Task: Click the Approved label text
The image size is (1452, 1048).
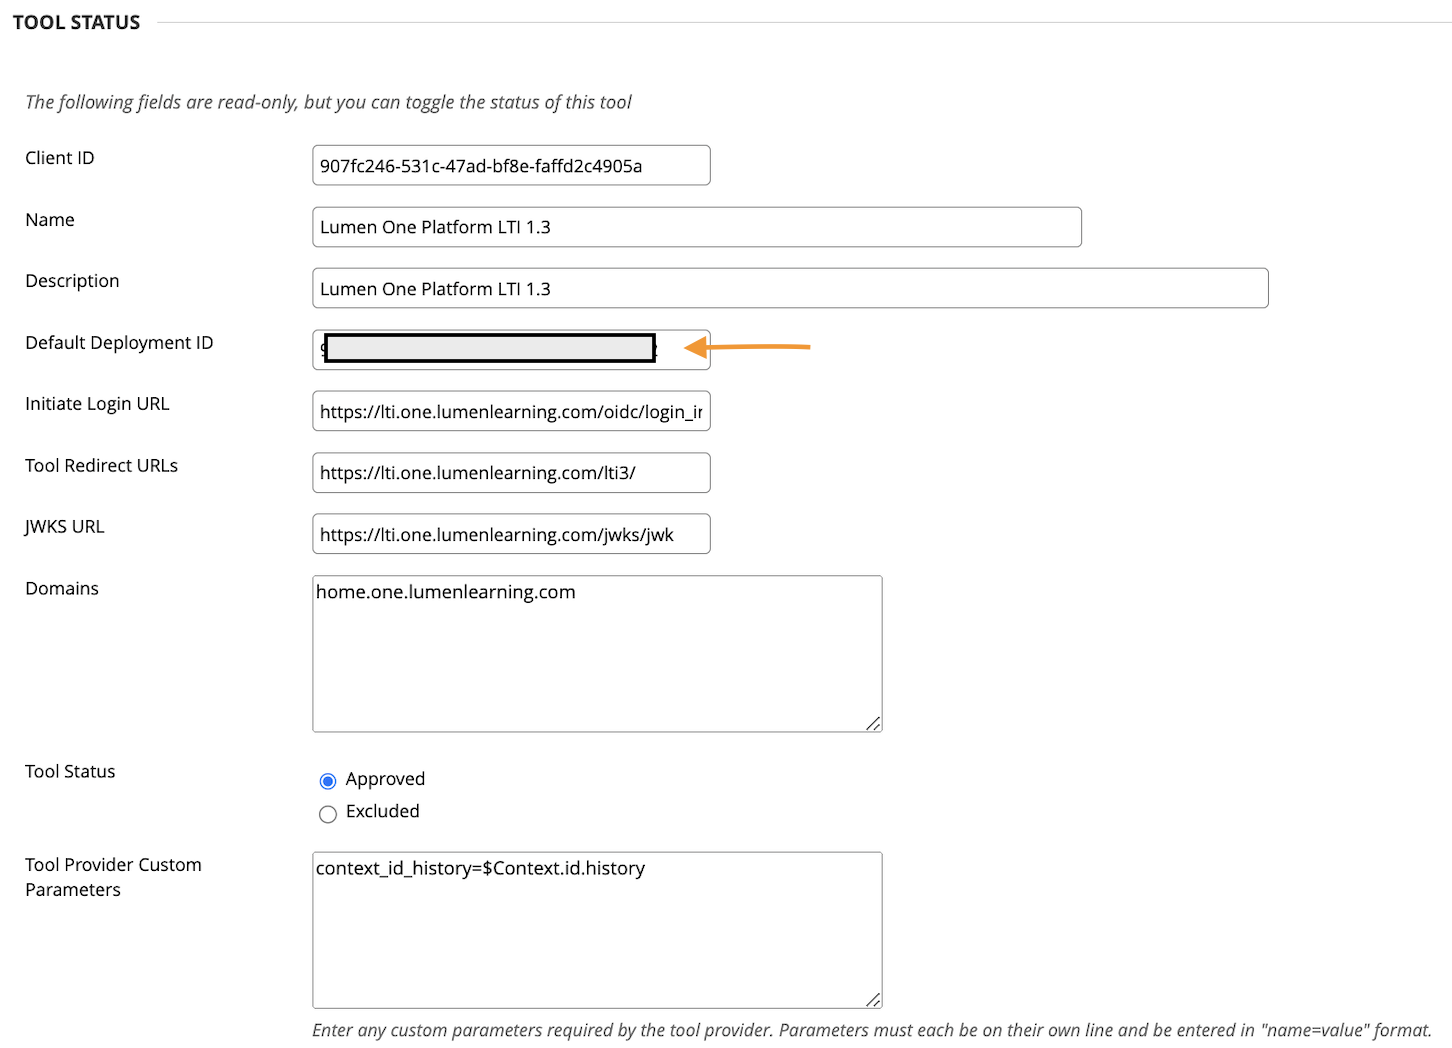Action: click(x=384, y=779)
